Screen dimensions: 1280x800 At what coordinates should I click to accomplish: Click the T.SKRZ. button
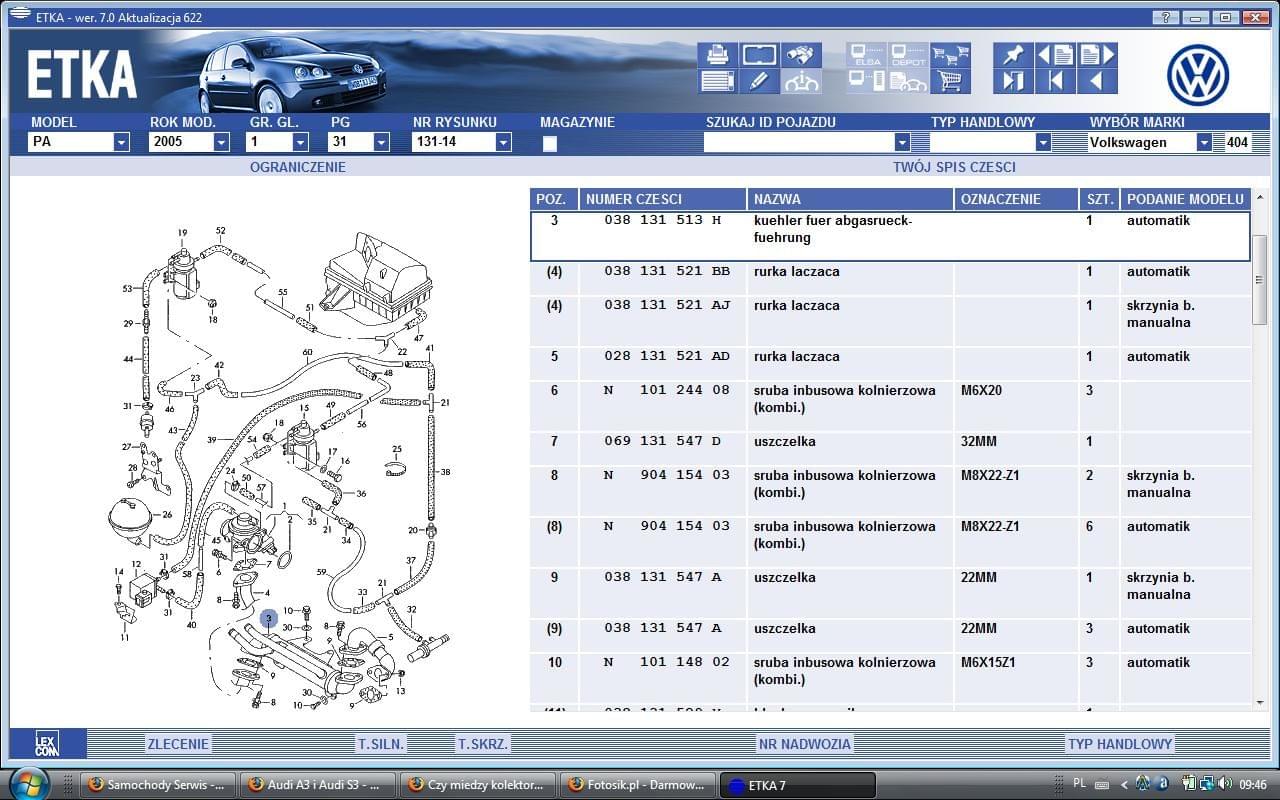[484, 743]
